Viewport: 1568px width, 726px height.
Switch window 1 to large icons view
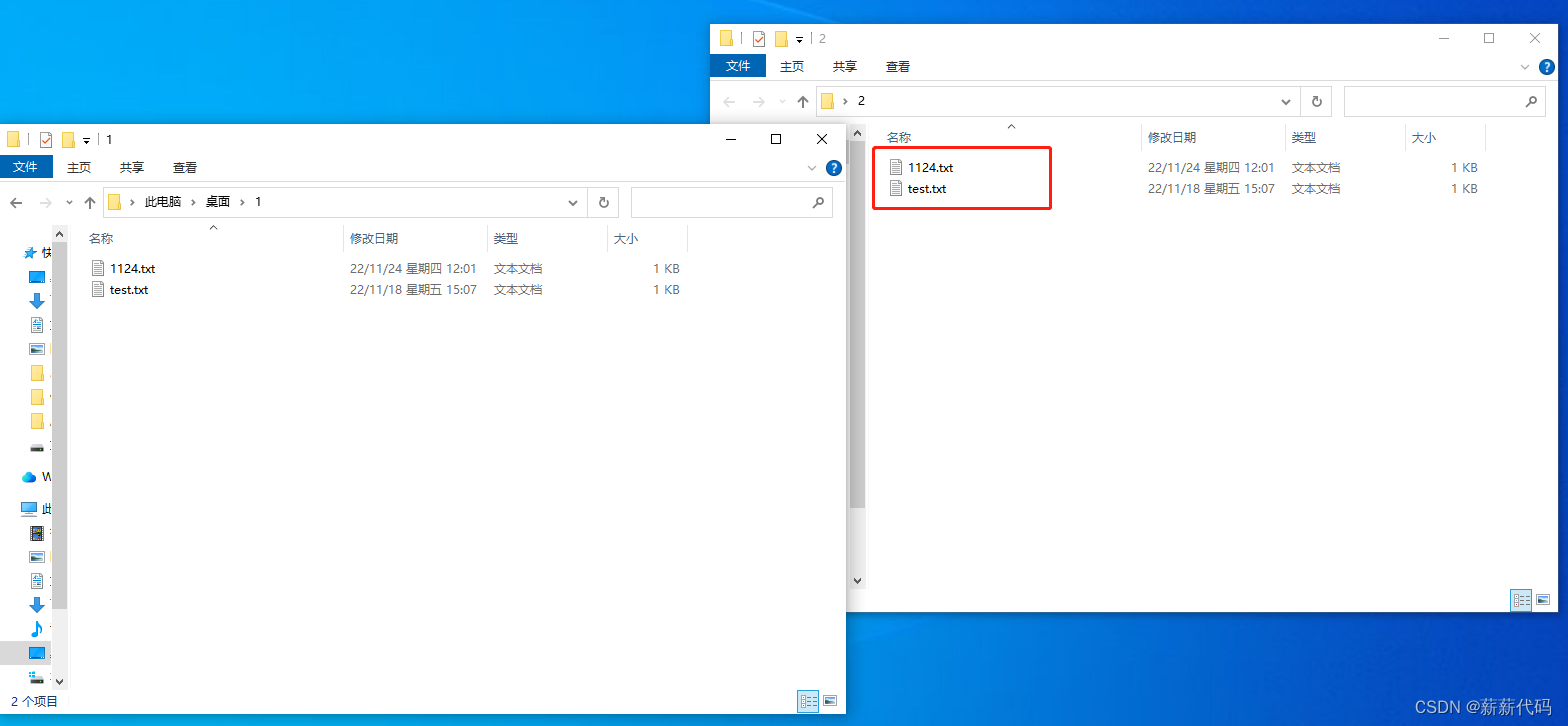pos(829,702)
